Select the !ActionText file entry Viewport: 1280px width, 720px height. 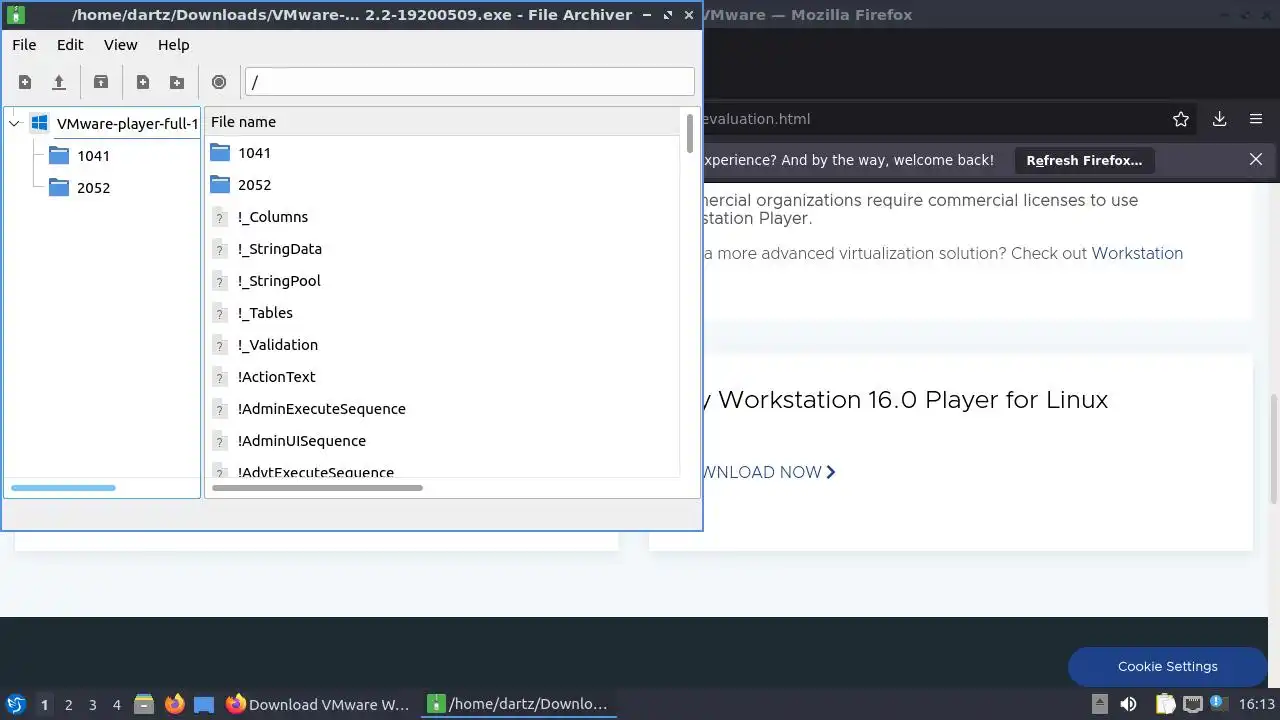(276, 377)
